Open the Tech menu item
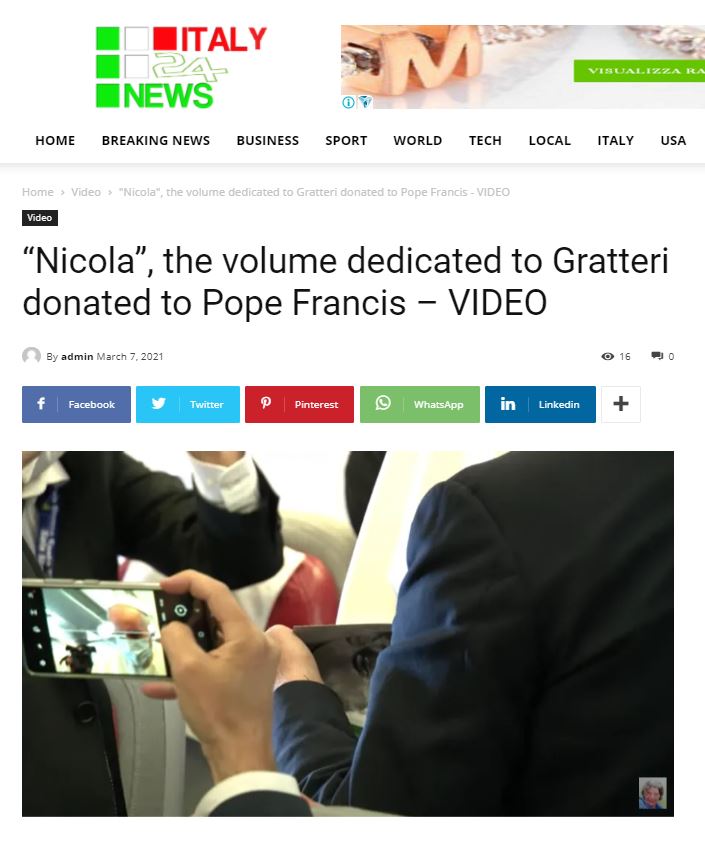Image resolution: width=705 pixels, height=842 pixels. (485, 141)
